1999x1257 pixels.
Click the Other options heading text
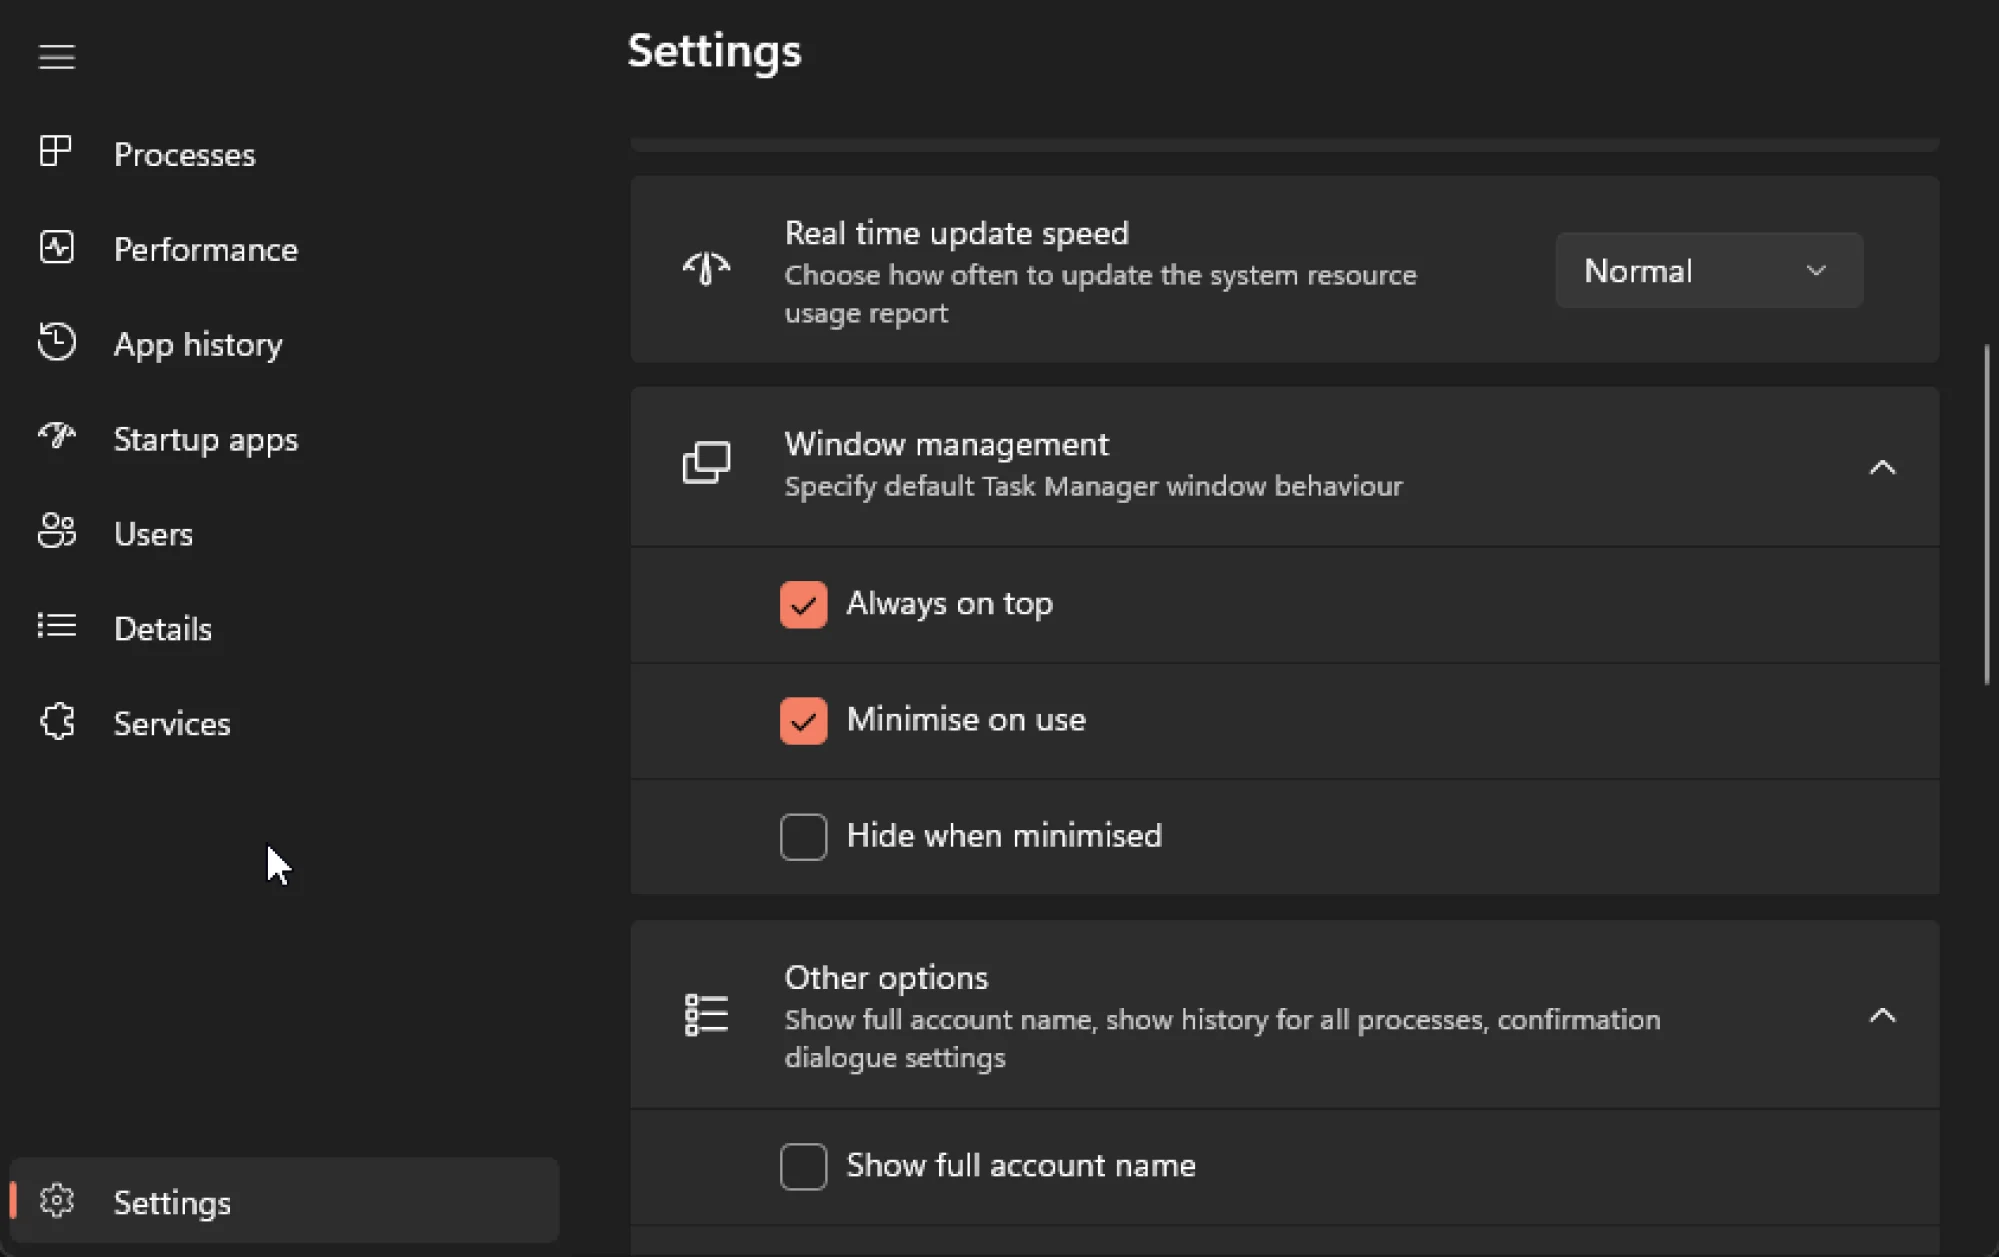(x=886, y=978)
